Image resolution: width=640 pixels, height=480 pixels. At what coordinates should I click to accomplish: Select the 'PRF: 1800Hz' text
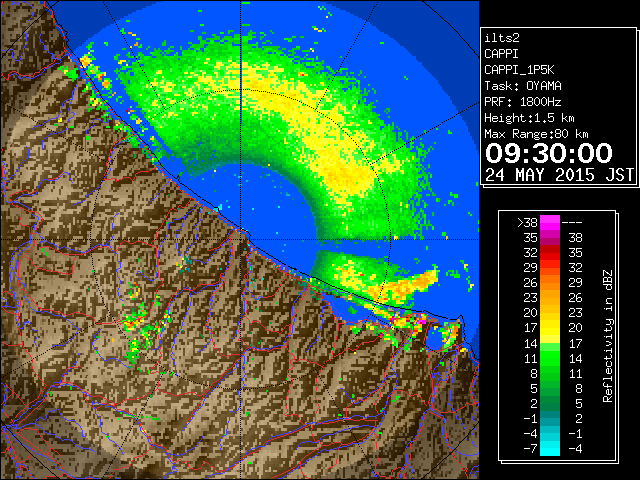[x=523, y=102]
